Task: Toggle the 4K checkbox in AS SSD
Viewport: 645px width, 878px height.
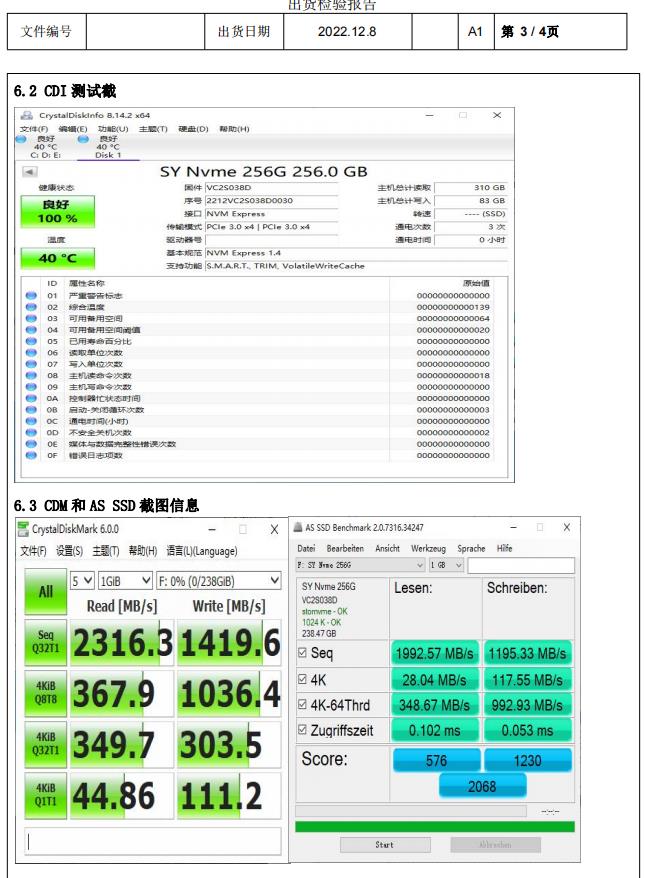Action: [x=302, y=679]
